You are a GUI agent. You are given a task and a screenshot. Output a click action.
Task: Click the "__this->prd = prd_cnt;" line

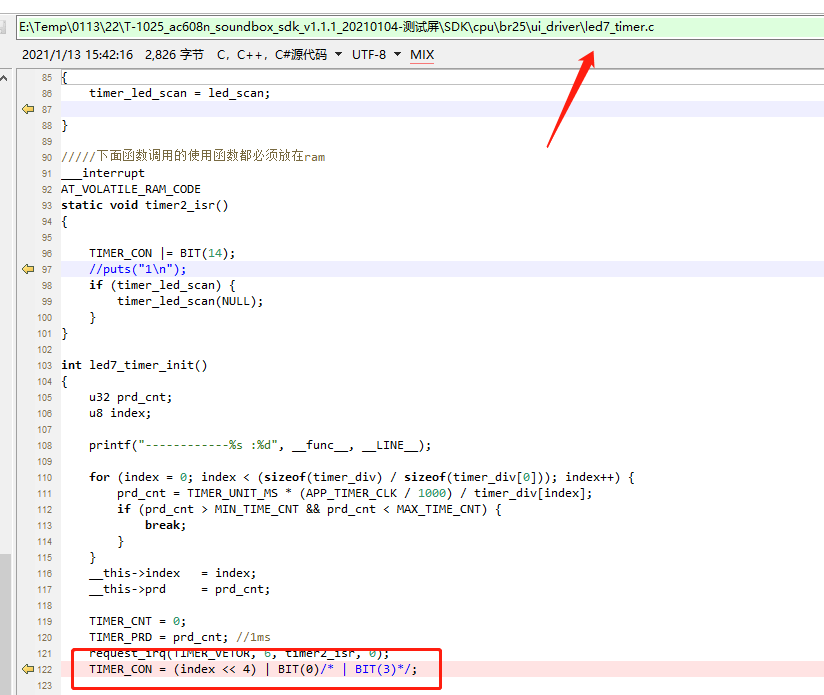[179, 589]
